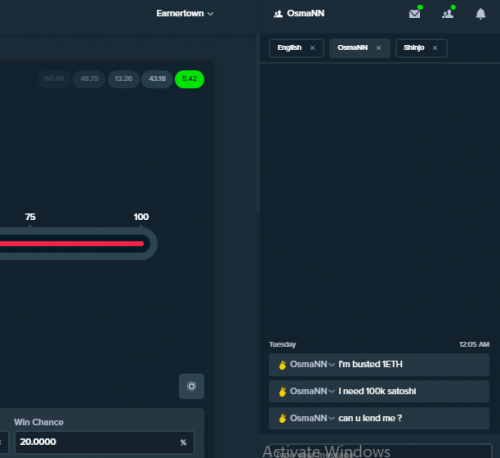Click the 'I need 100k satoshi' message text

click(x=377, y=391)
